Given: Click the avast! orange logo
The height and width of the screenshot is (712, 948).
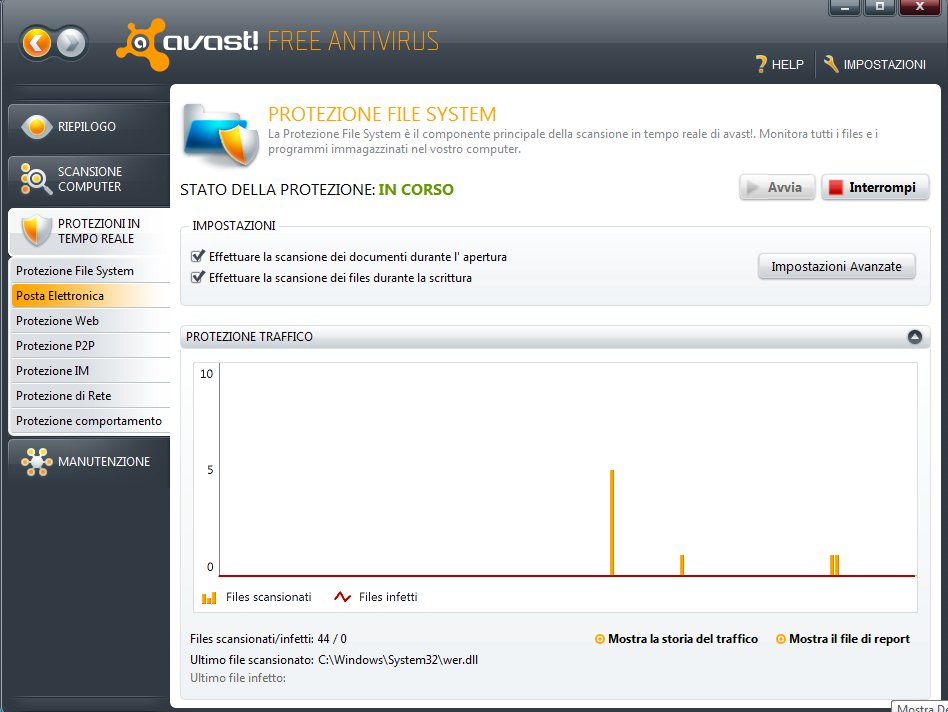Looking at the screenshot, I should 143,44.
